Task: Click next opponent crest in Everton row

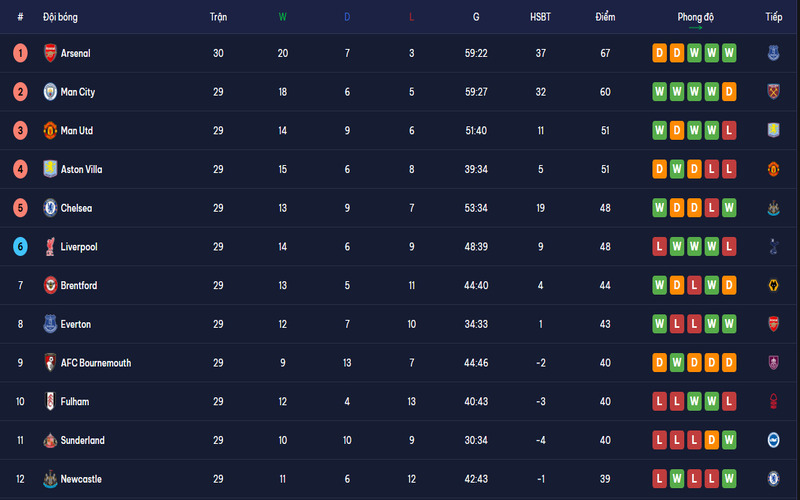Action: [773, 324]
